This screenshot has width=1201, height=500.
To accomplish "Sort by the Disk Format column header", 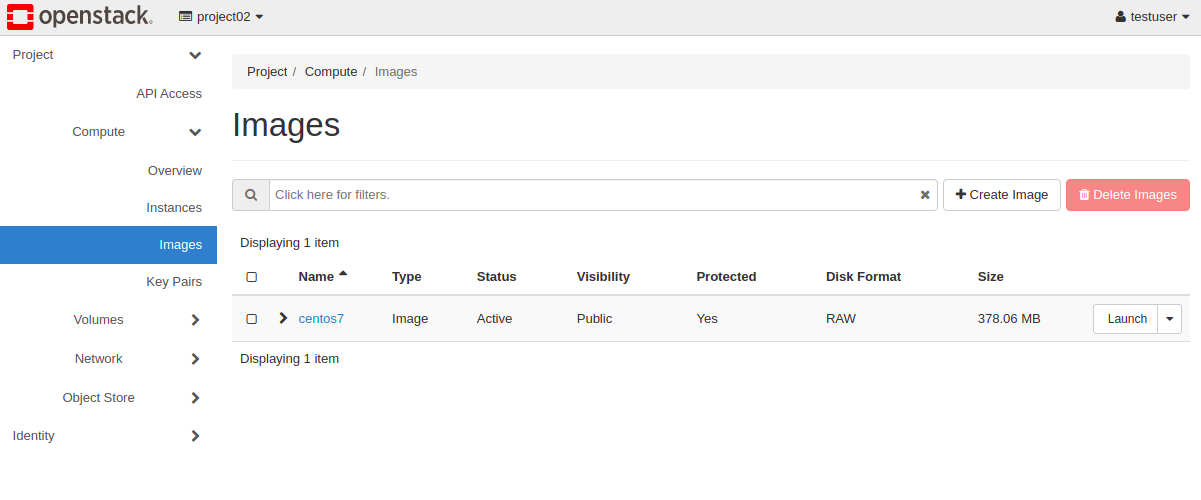I will (863, 277).
